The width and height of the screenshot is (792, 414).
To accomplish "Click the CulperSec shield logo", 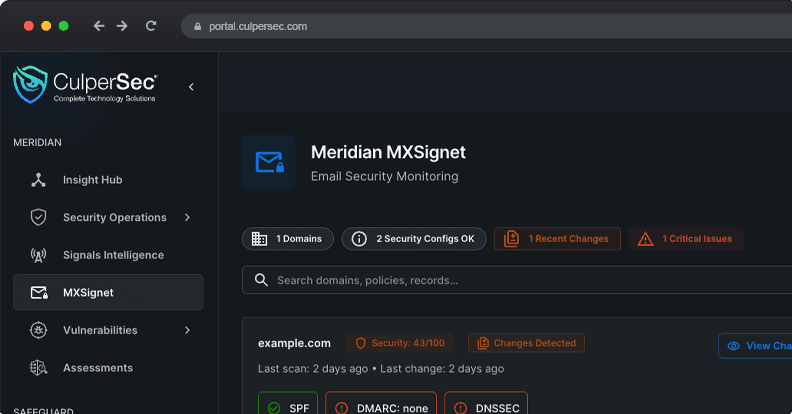I will pos(30,84).
